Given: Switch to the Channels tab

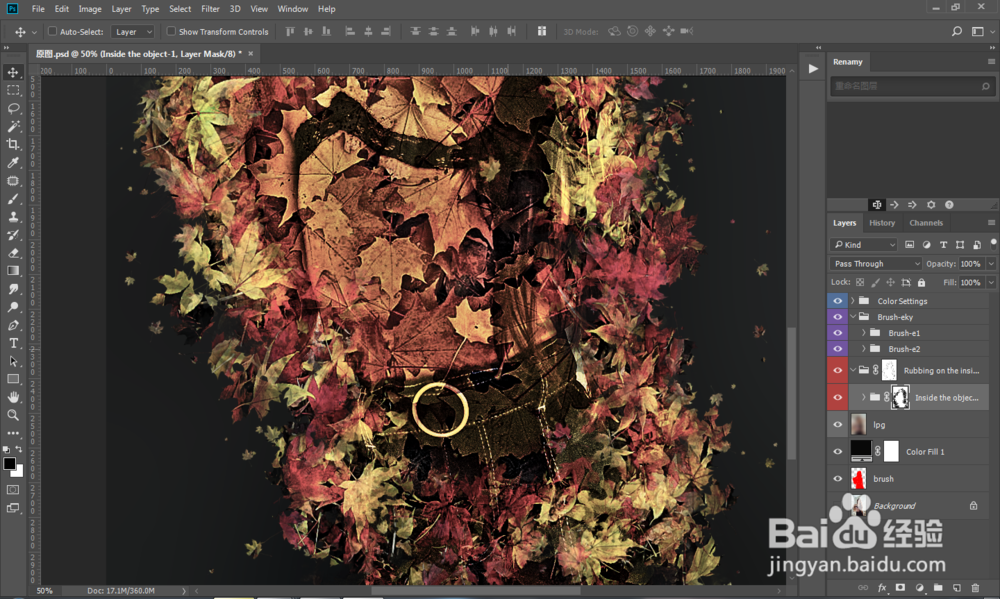Looking at the screenshot, I should (926, 223).
